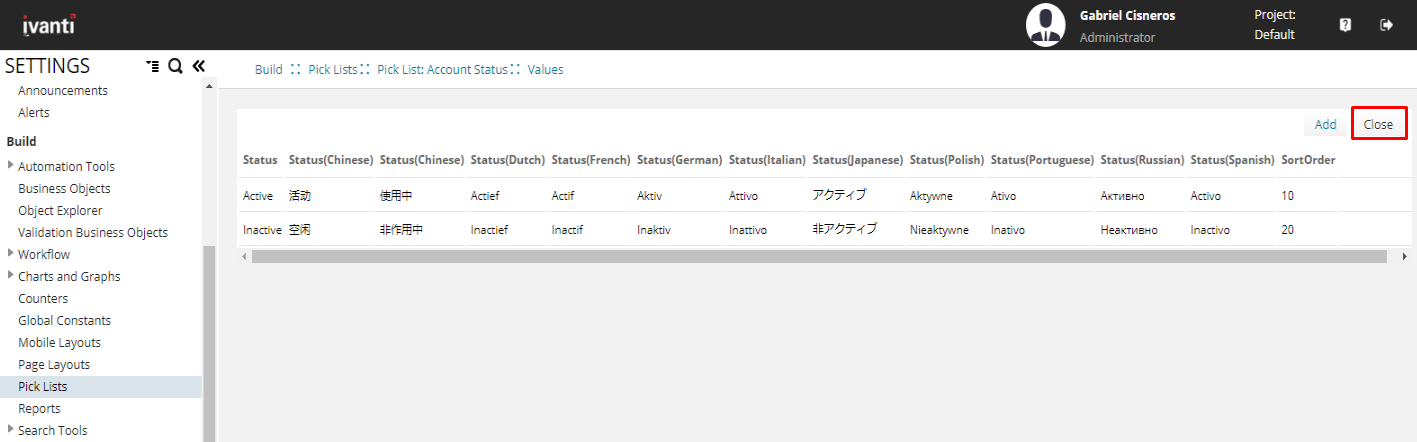The width and height of the screenshot is (1417, 442).
Task: Open the help question mark icon
Action: click(x=1345, y=25)
